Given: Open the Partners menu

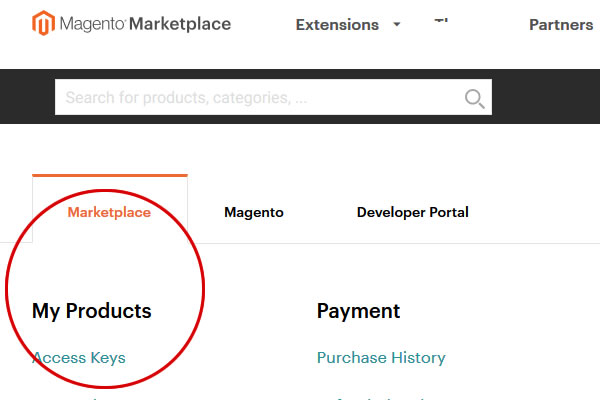Looking at the screenshot, I should [561, 25].
